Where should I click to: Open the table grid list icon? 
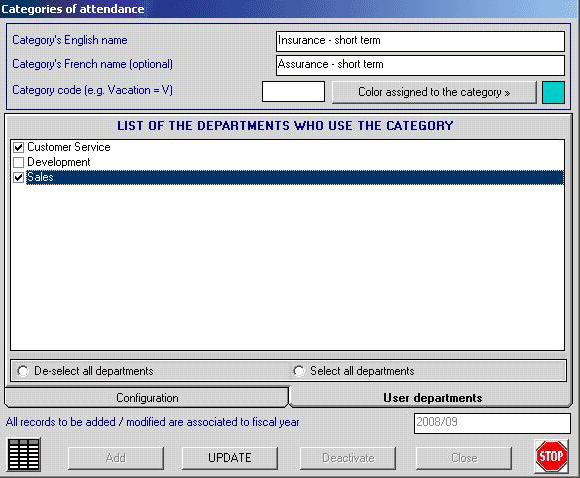[24, 455]
